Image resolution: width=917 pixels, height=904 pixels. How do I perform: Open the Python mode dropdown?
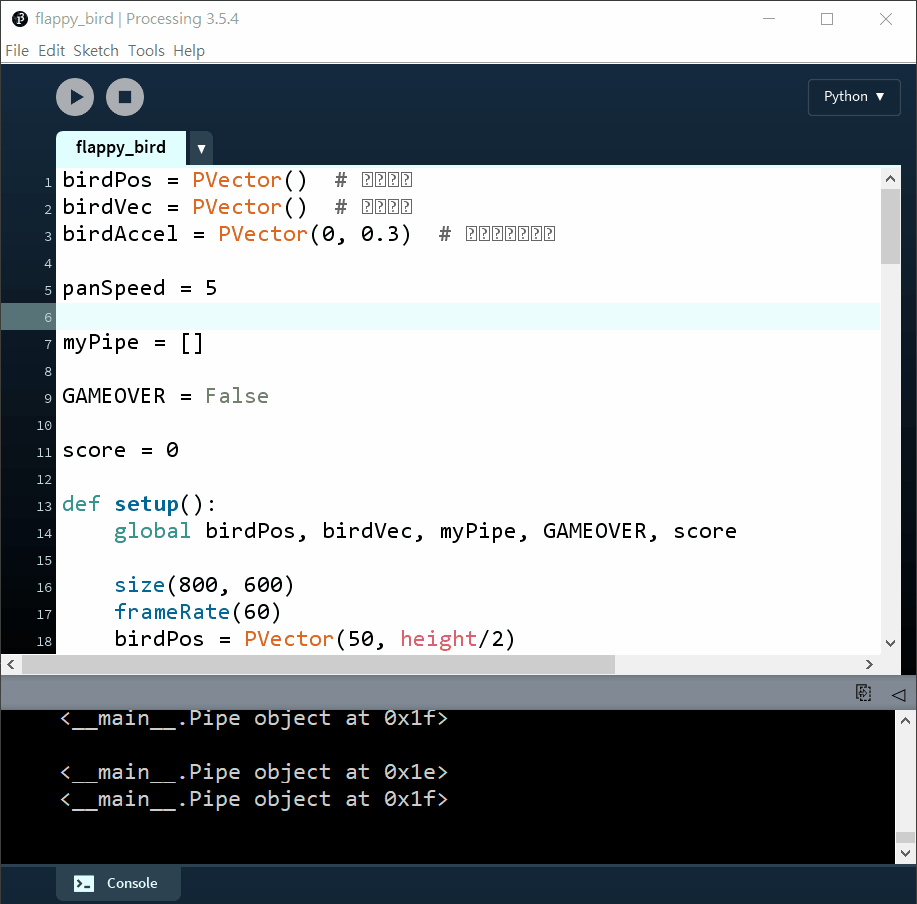coord(854,97)
